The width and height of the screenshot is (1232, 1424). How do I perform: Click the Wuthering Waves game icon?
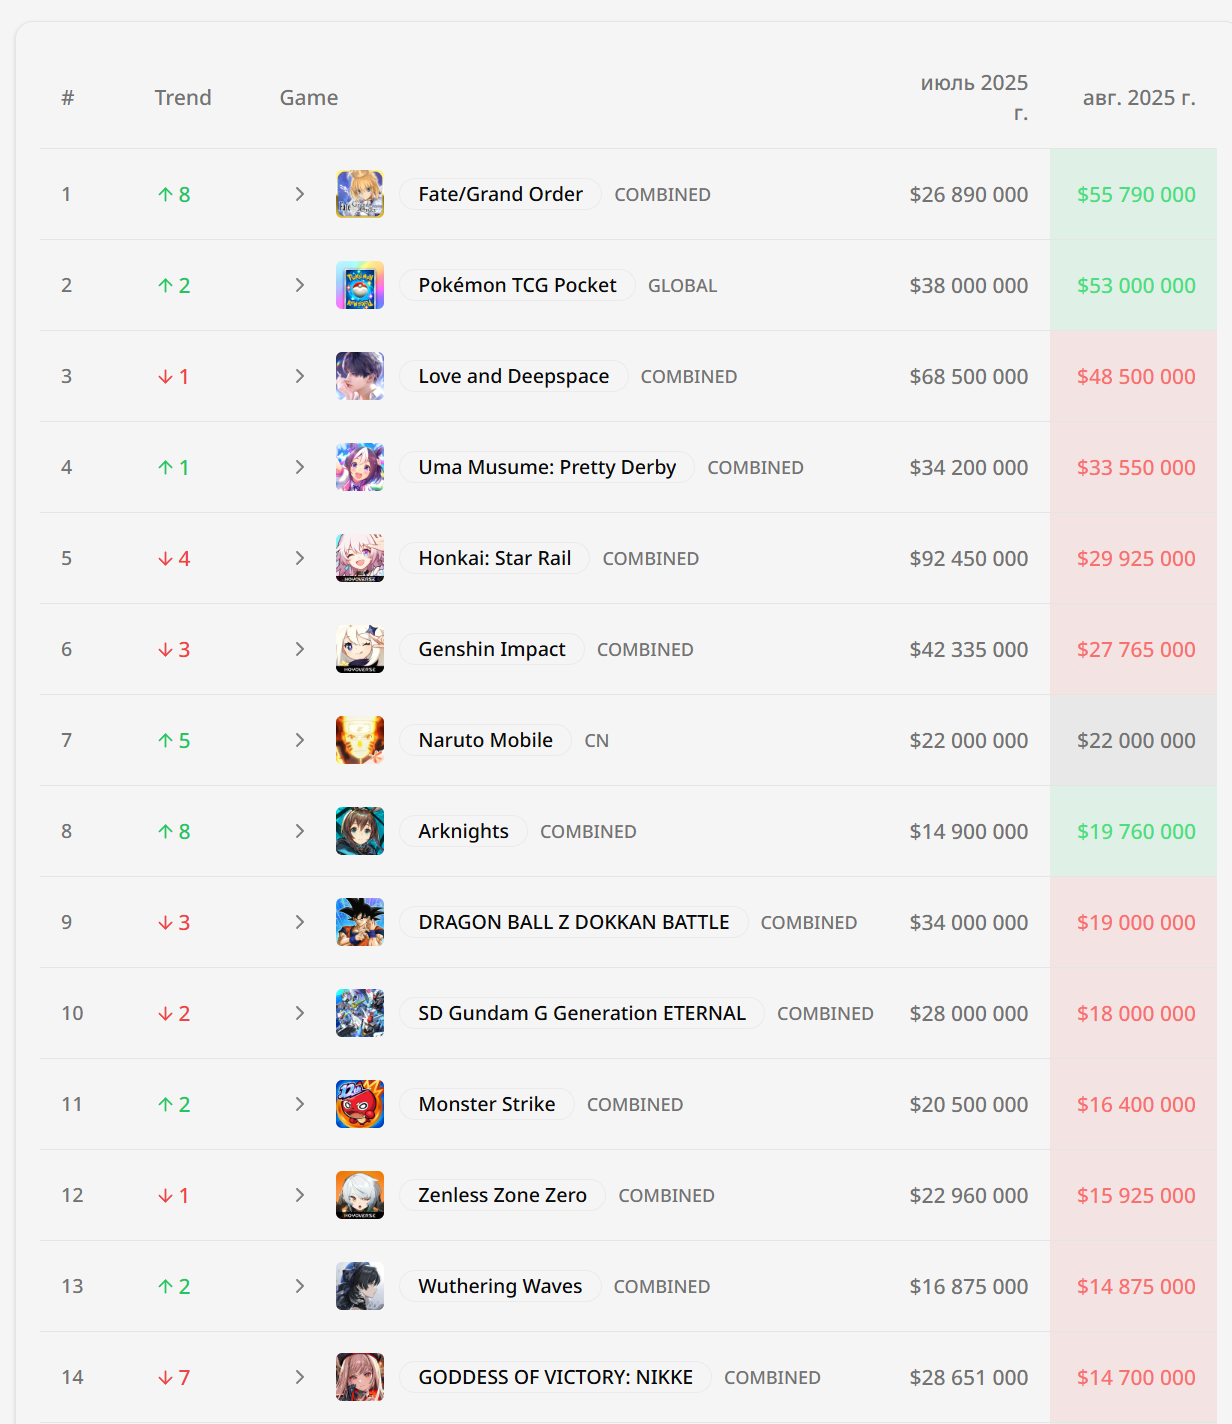pos(360,1286)
